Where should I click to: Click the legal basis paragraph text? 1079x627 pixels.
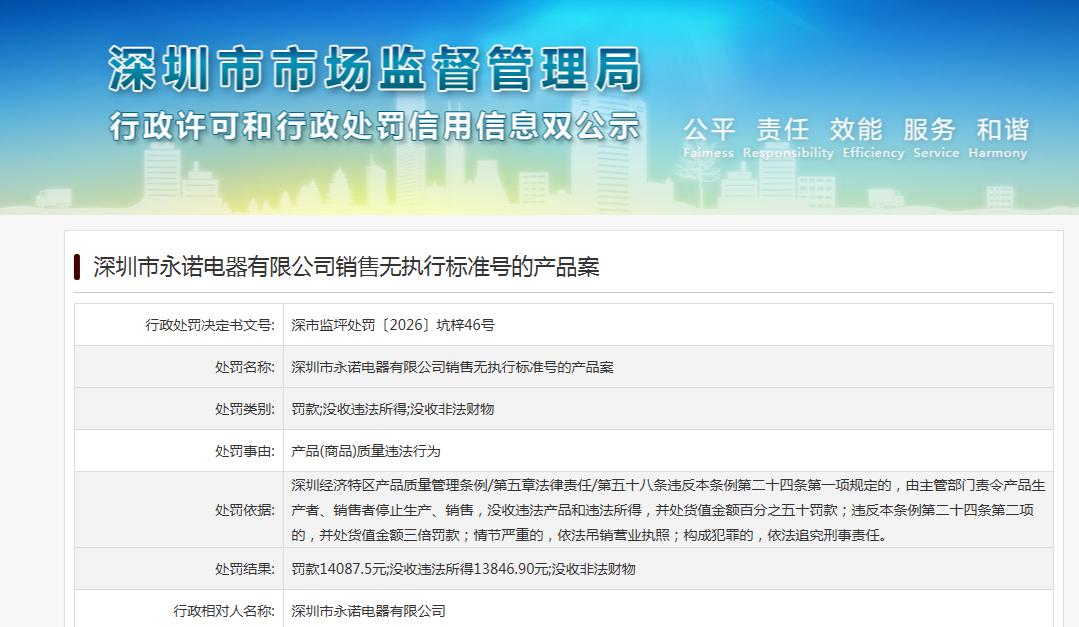tap(668, 510)
